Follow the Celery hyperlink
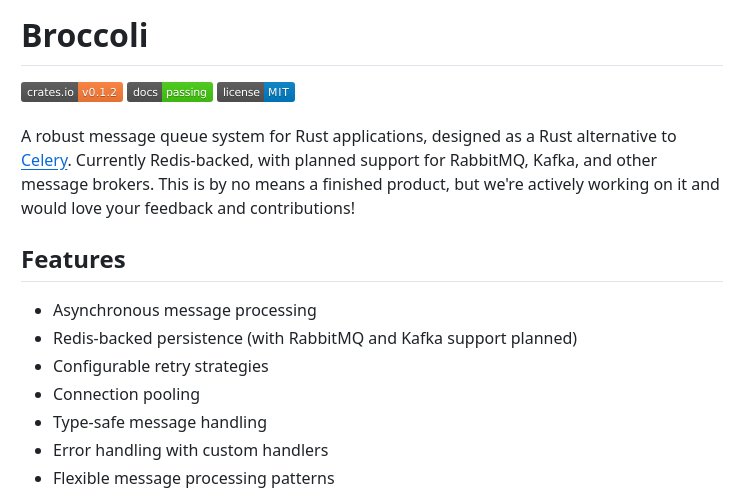Screen dimensions: 740x498 click(44, 161)
